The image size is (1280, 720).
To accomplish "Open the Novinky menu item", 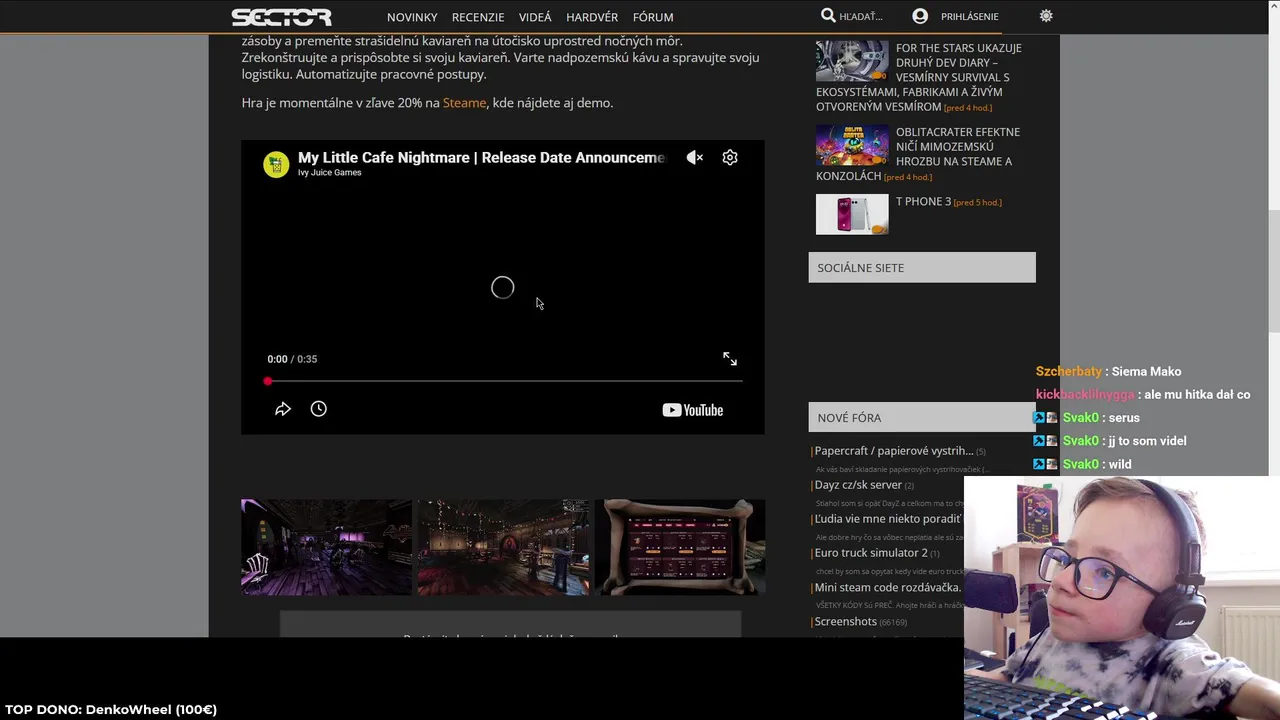I will 412,17.
